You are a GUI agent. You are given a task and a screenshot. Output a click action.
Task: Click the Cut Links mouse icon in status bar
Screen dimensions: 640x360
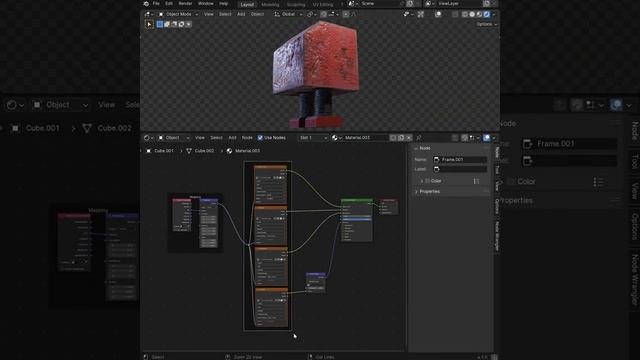pyautogui.click(x=310, y=357)
